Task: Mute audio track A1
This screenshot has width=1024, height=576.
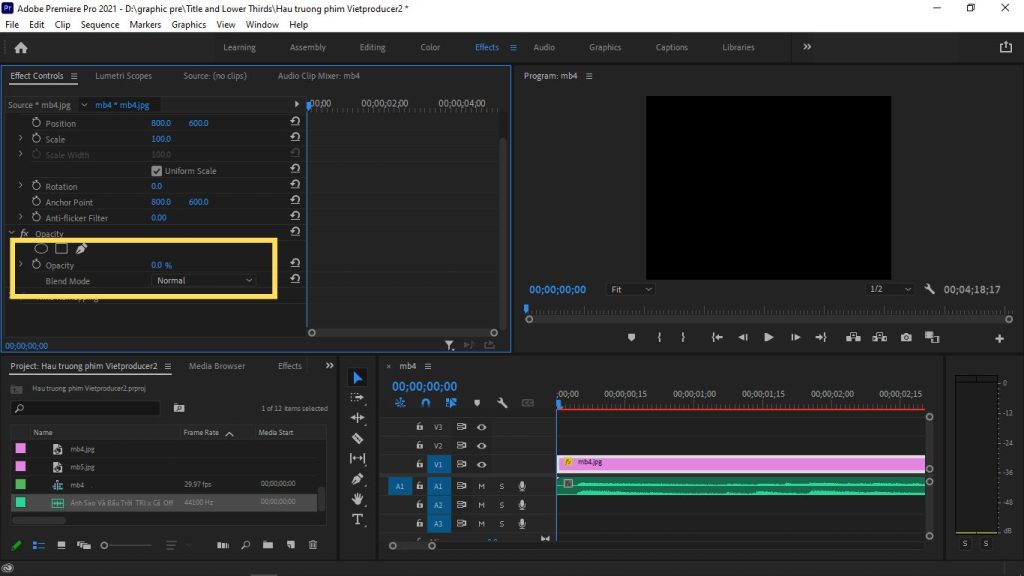Action: click(481, 486)
